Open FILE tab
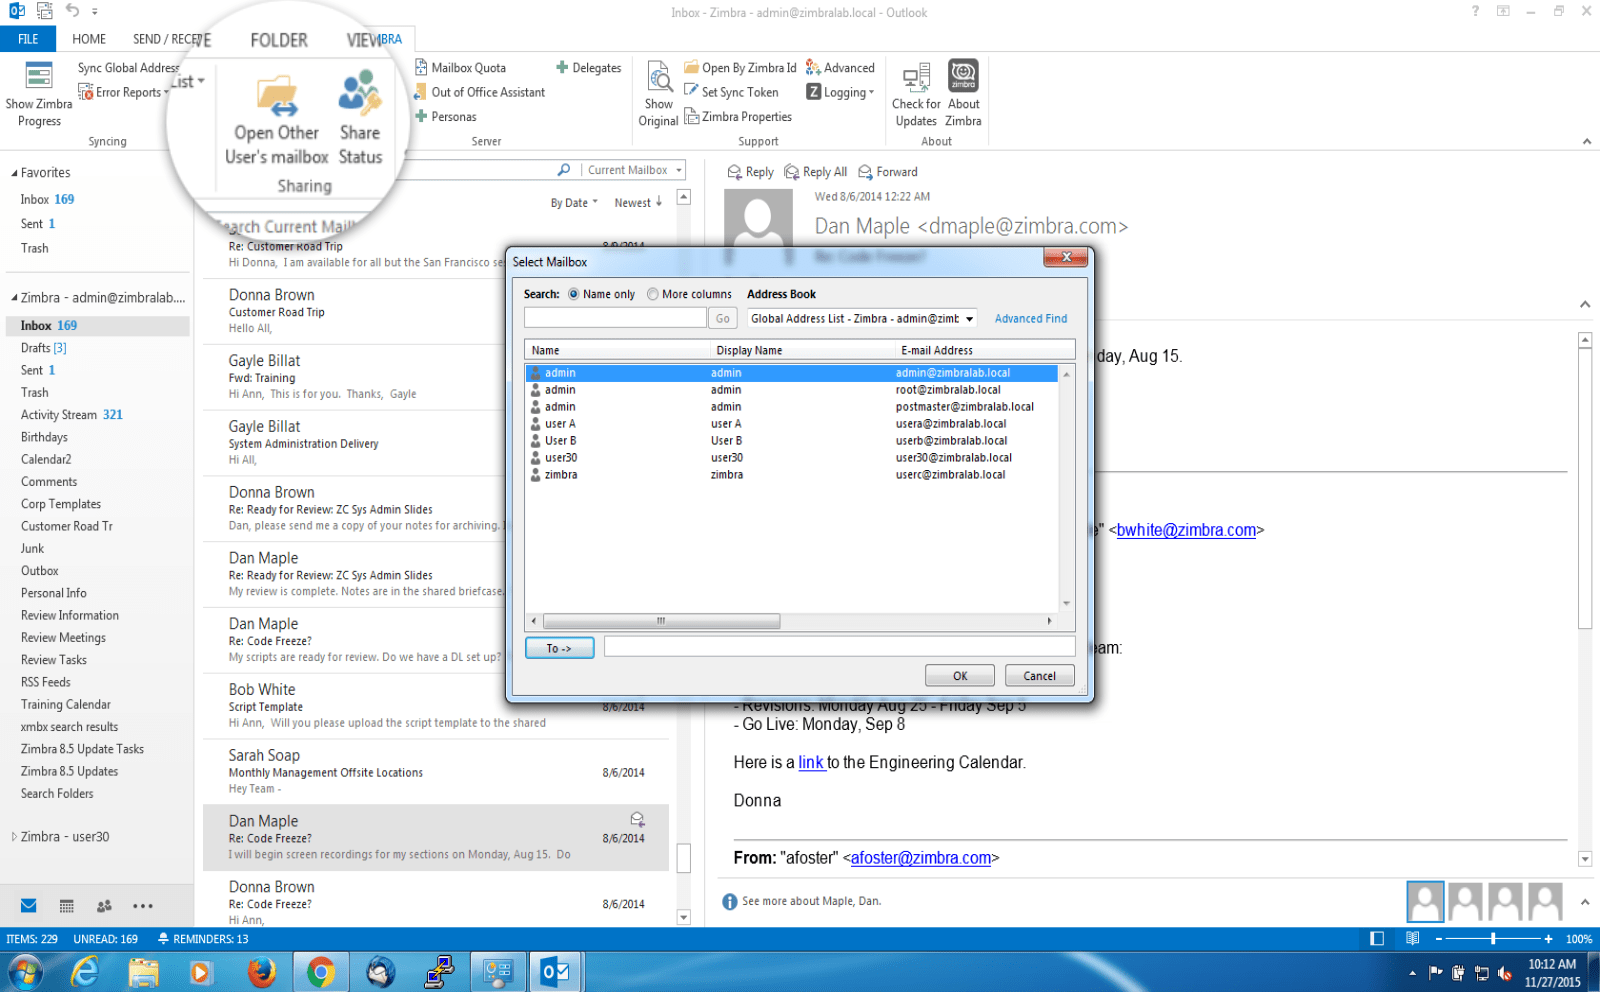The height and width of the screenshot is (992, 1600). pos(28,39)
